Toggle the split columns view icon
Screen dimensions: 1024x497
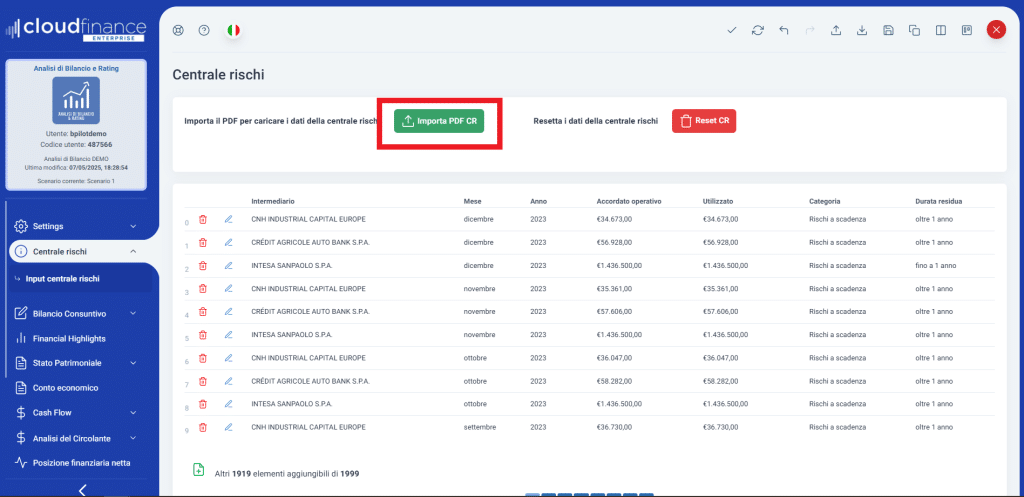coord(940,30)
